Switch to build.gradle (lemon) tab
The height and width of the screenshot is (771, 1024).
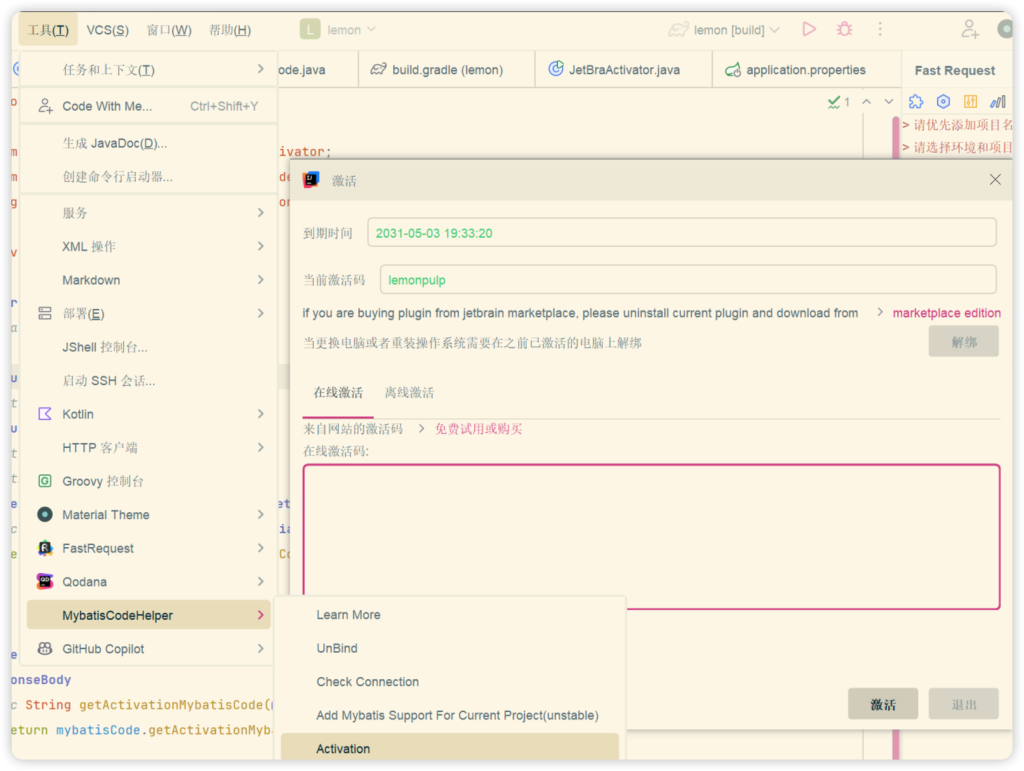(446, 70)
